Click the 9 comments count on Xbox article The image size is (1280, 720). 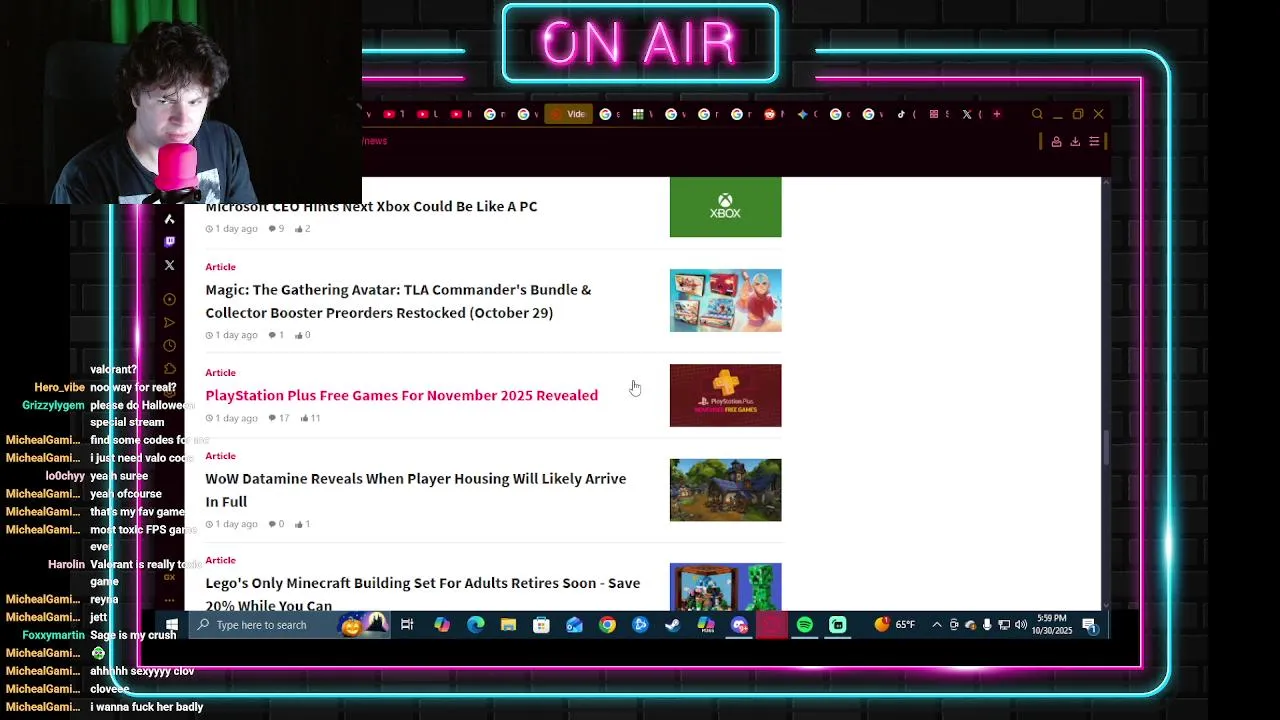coord(276,229)
